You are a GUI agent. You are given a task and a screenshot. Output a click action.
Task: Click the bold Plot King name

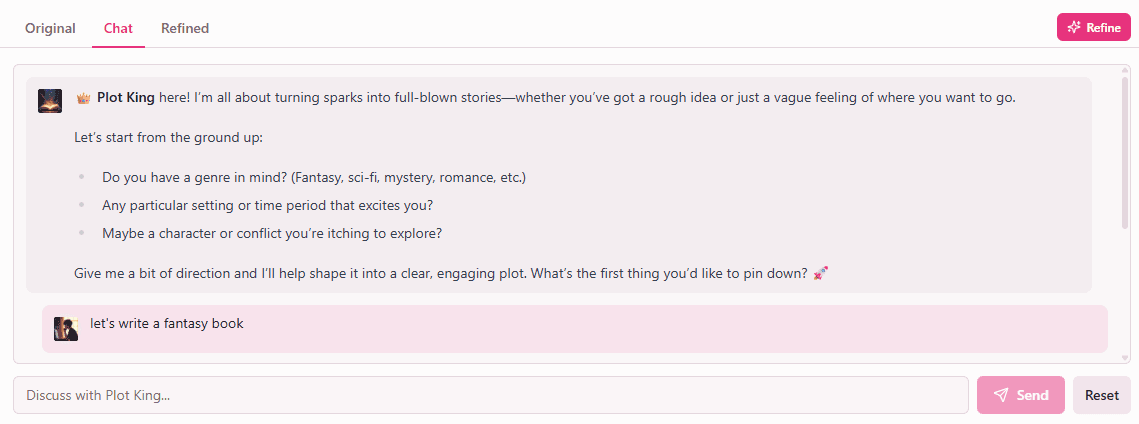pos(126,98)
